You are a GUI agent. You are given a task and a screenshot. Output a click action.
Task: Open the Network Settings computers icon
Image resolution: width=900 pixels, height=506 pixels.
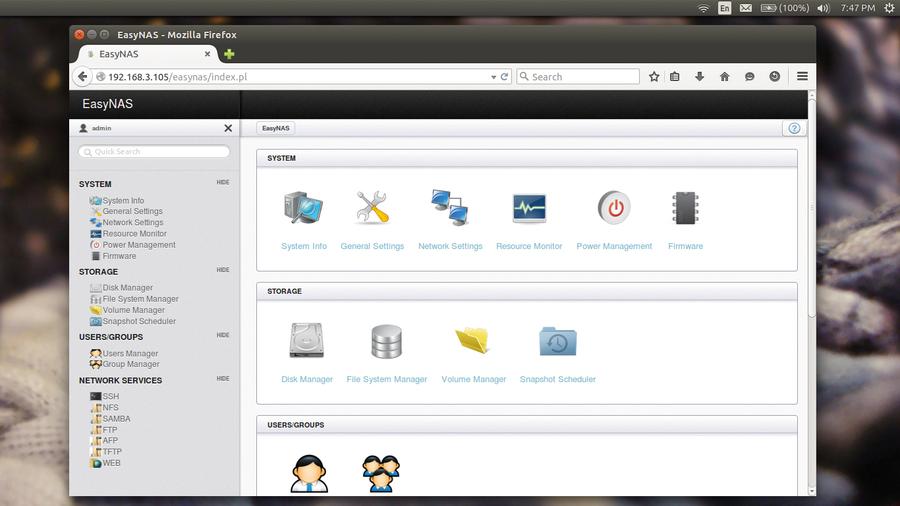tap(450, 208)
